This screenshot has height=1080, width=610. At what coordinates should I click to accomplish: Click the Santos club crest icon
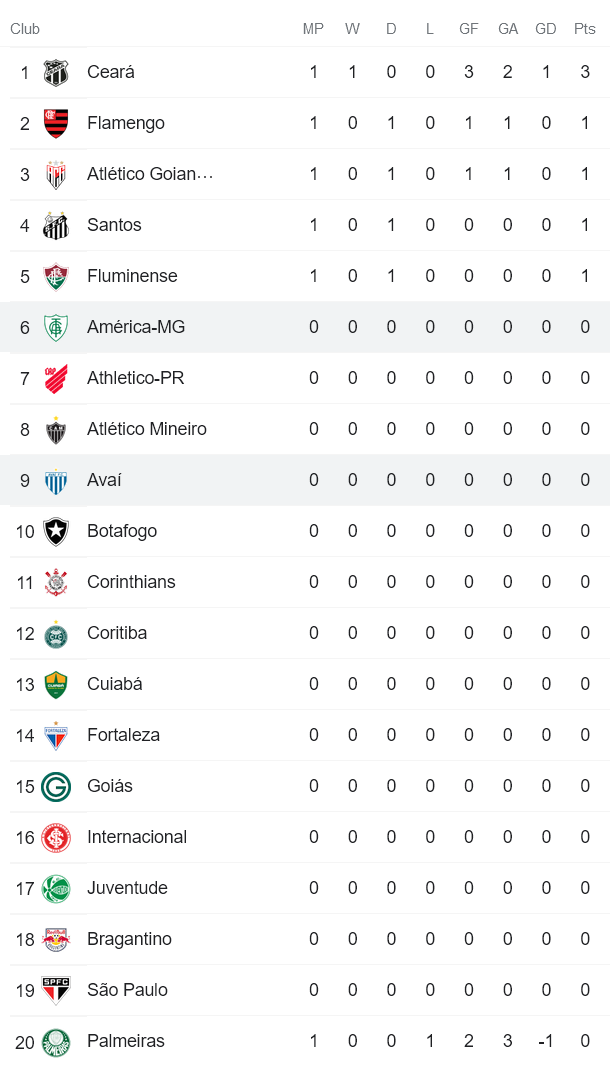[56, 225]
